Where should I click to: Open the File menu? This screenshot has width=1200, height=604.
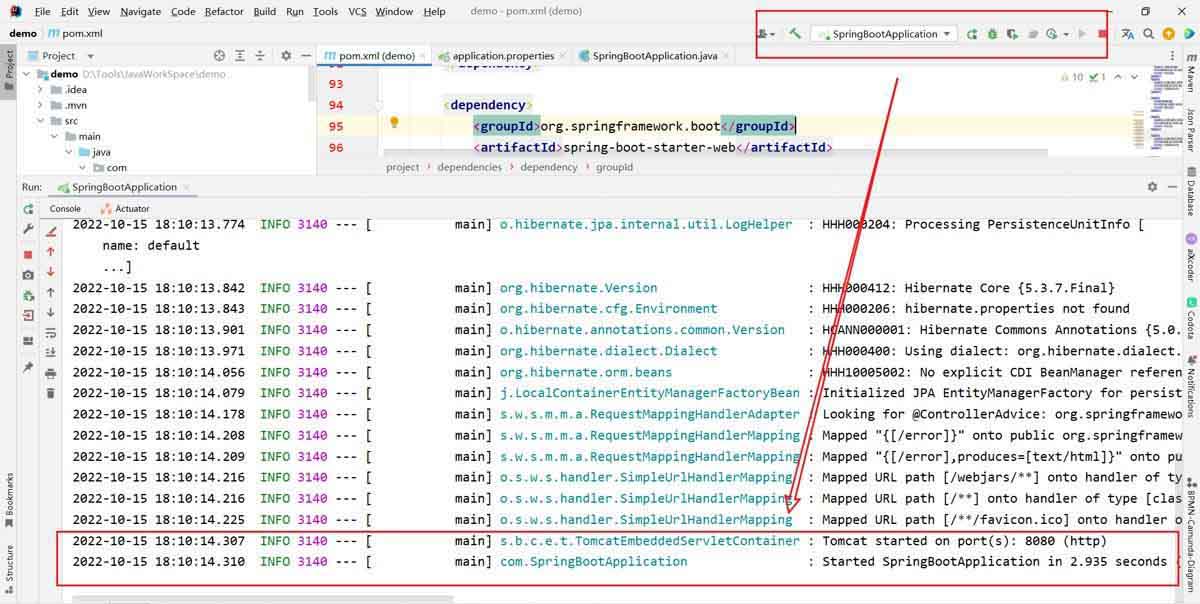coord(42,11)
